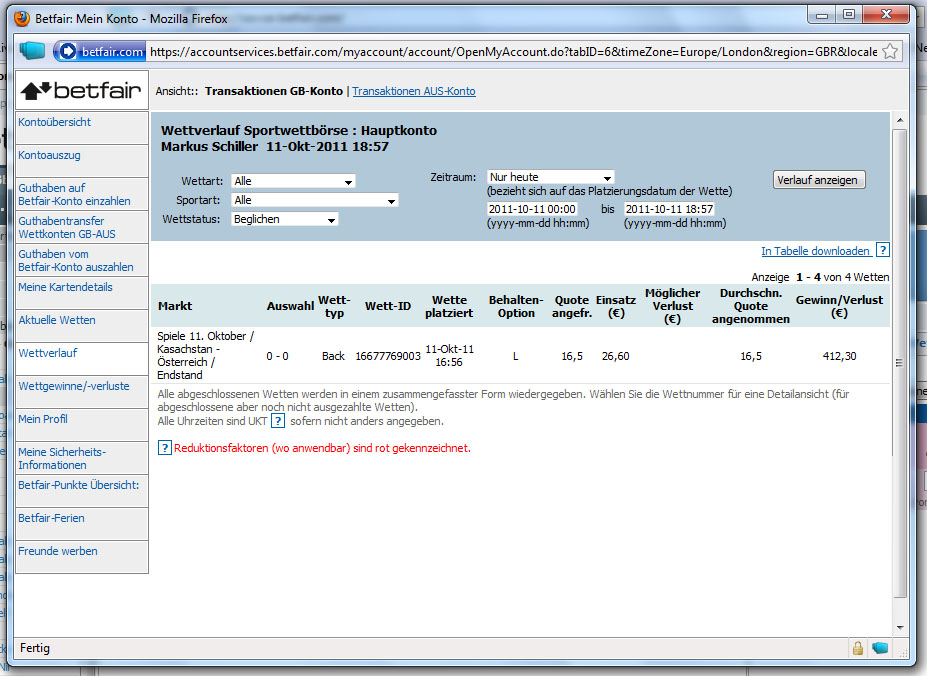Click the Verlauf anzeigen button
Image resolution: width=927 pixels, height=676 pixels.
[819, 180]
